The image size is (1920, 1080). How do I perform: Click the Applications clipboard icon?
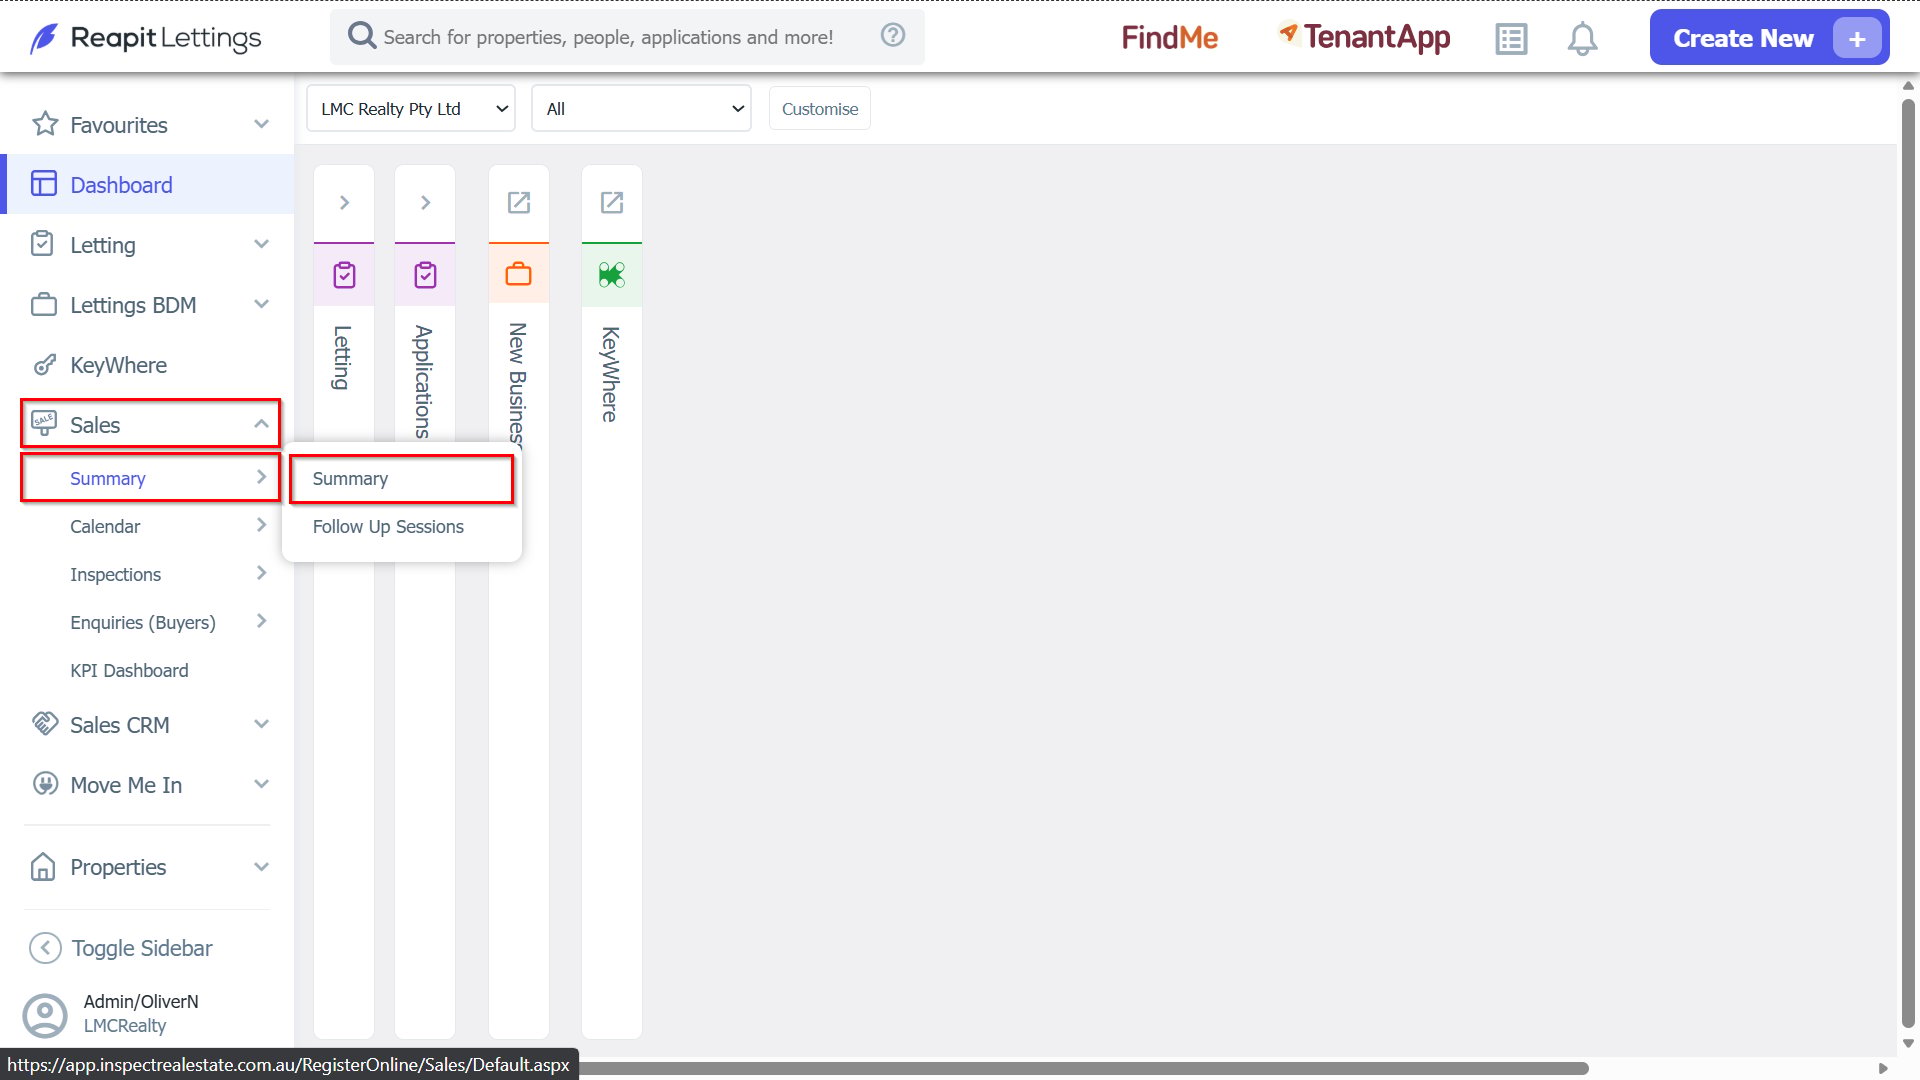(x=425, y=275)
